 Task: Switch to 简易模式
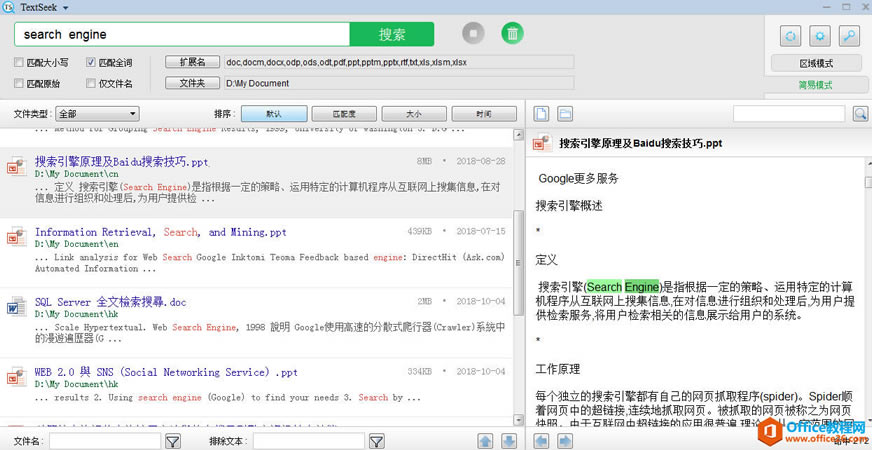(816, 85)
